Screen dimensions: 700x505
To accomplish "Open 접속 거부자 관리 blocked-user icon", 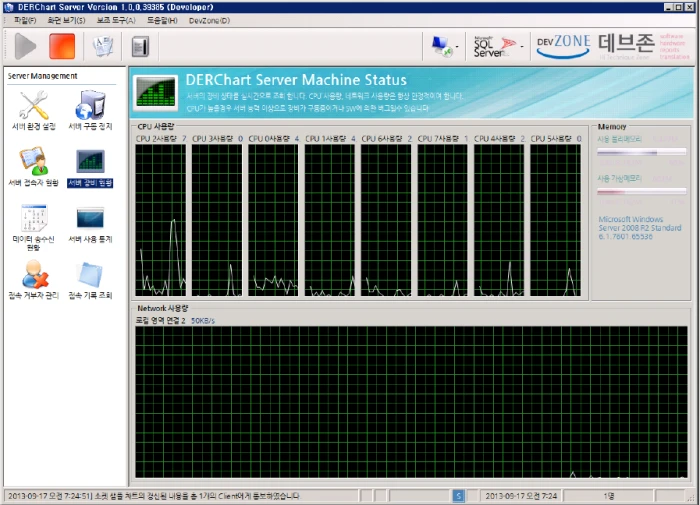I will (34, 274).
